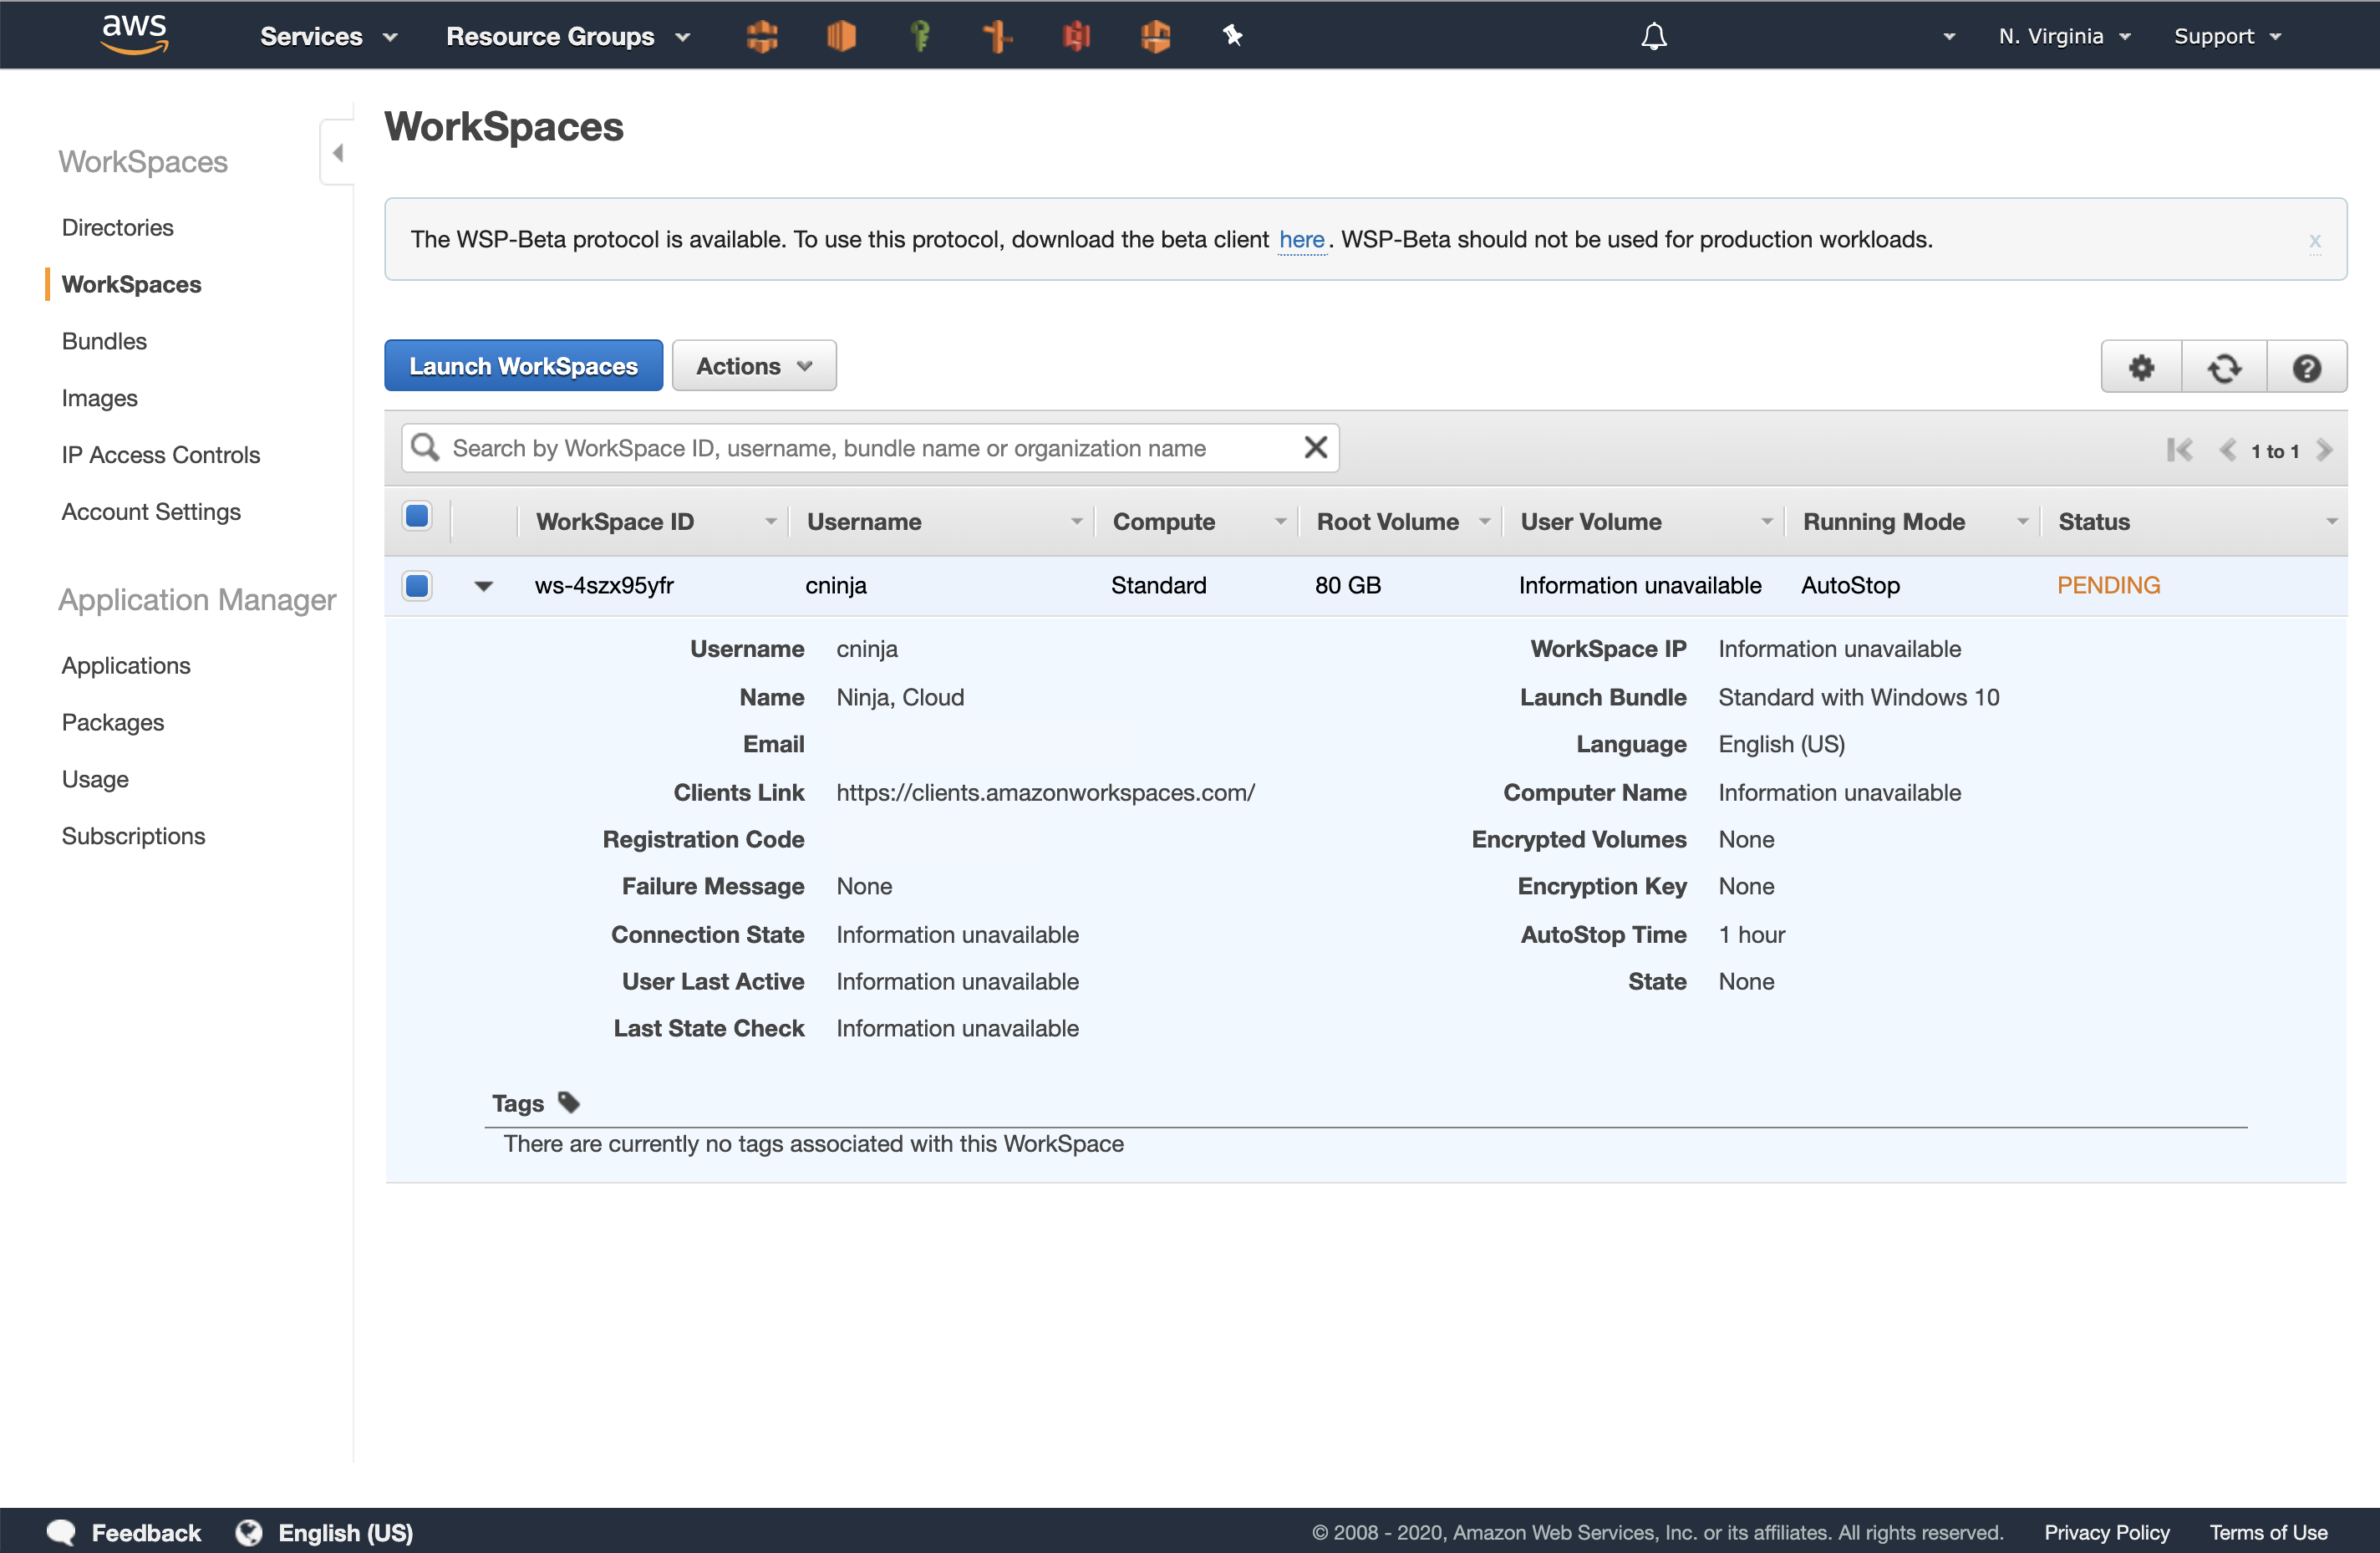Open Account Settings in sidebar
Image resolution: width=2380 pixels, height=1553 pixels.
tap(151, 512)
